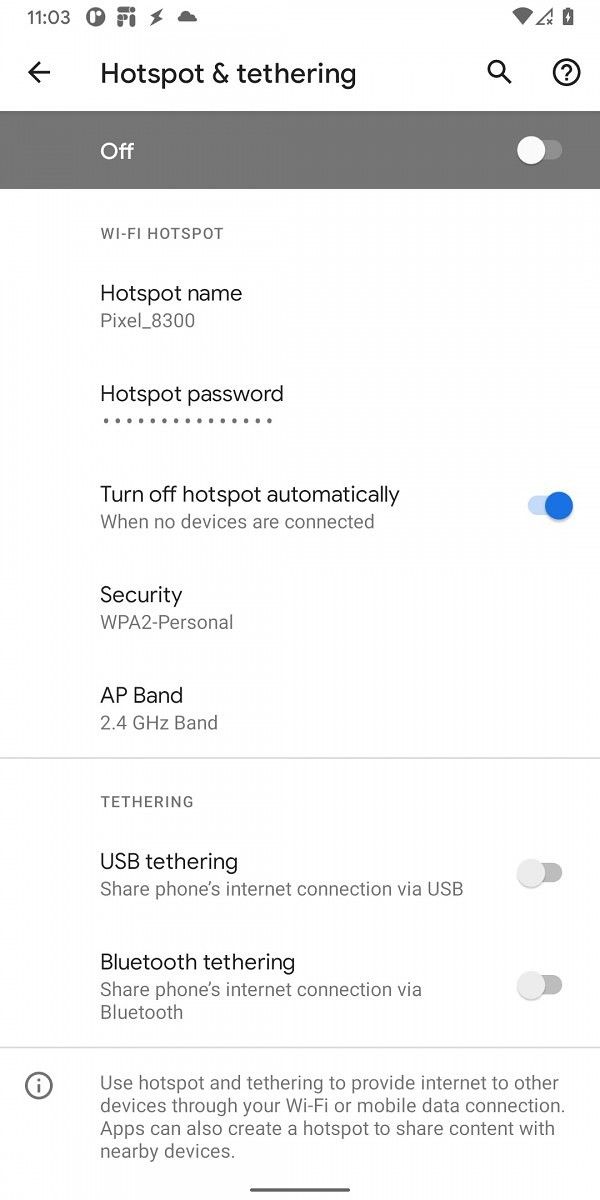The width and height of the screenshot is (600, 1200).
Task: Enable Bluetooth tethering
Action: point(539,985)
